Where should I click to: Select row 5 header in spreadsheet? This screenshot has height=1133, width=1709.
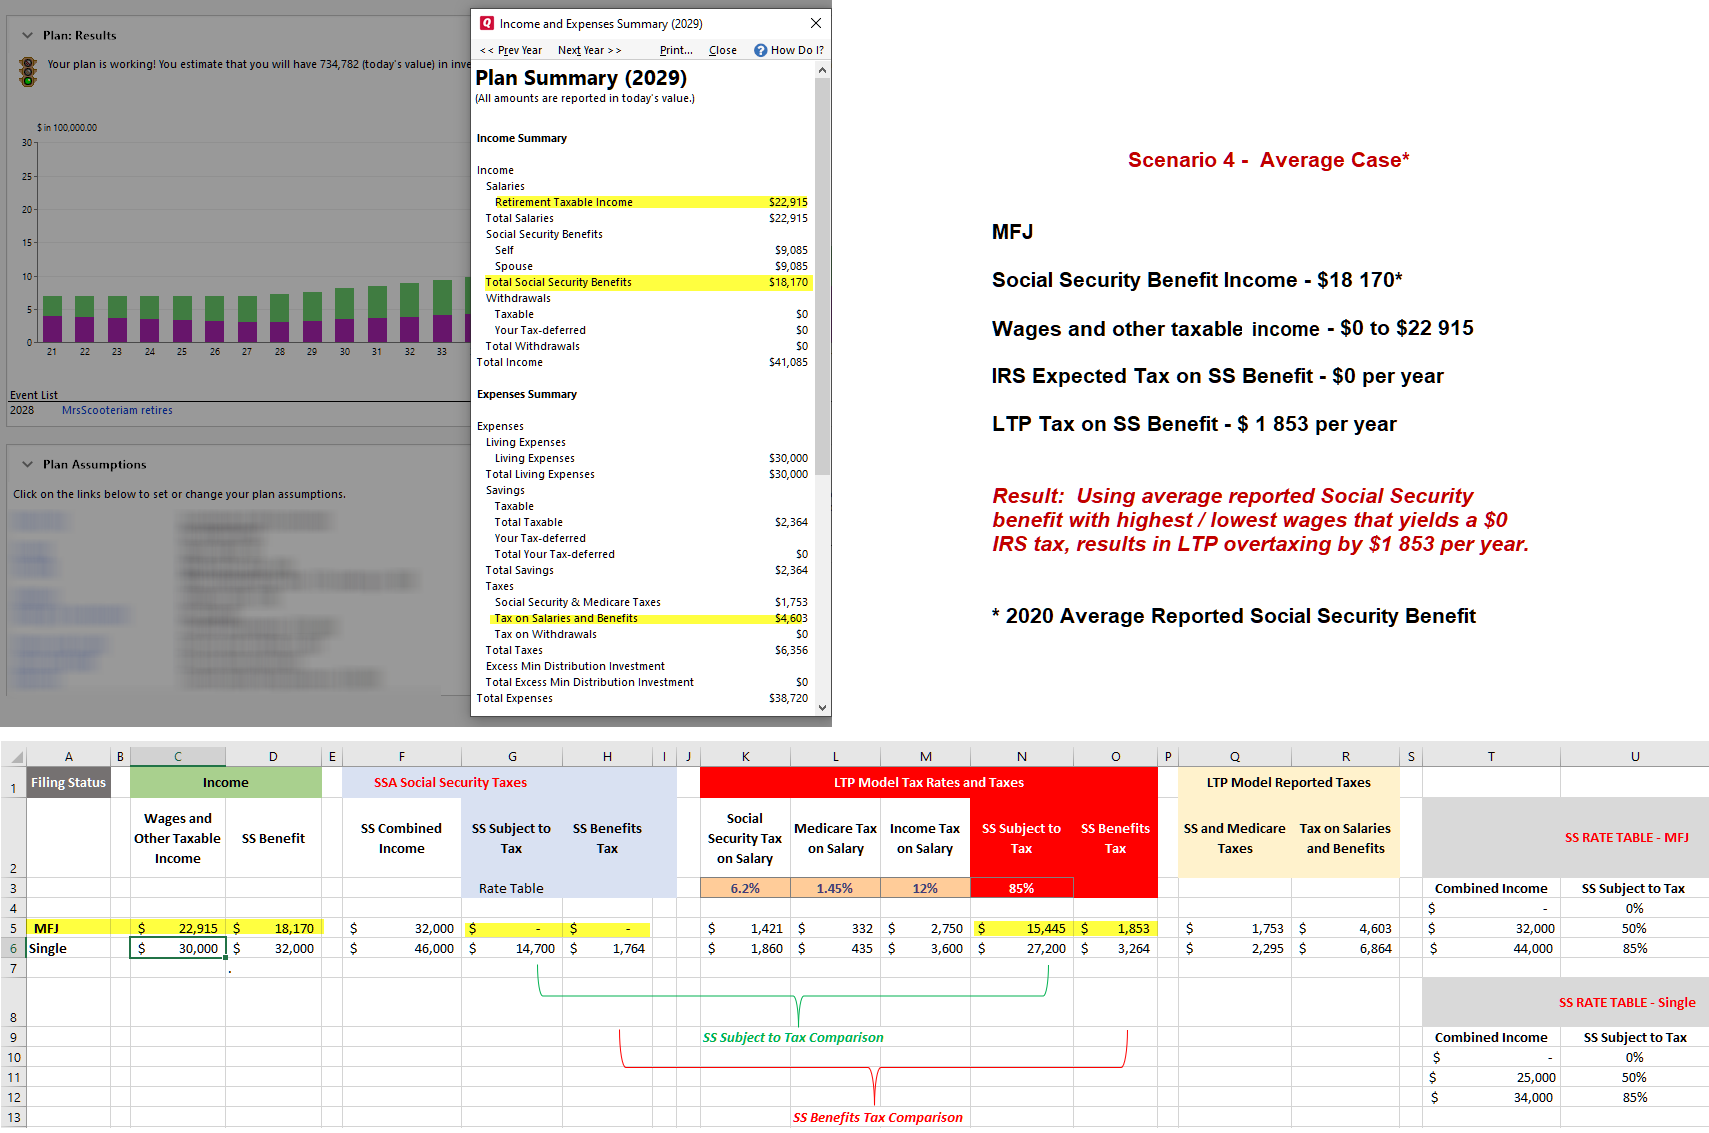tap(13, 928)
